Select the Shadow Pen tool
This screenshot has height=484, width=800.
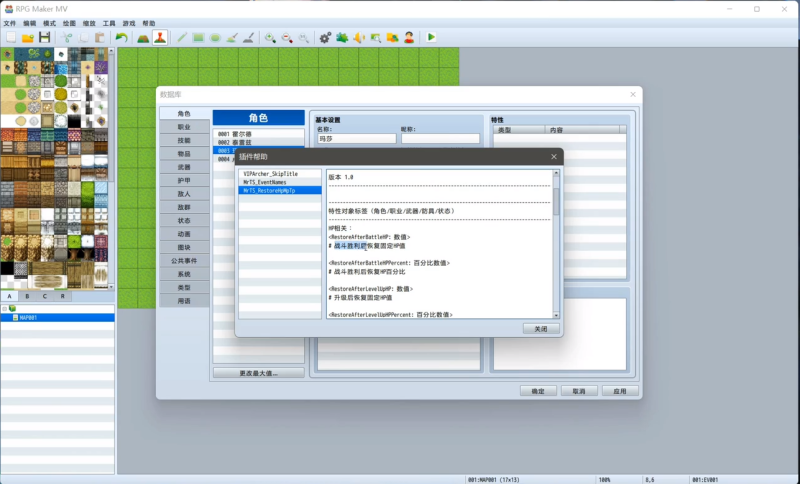tap(248, 37)
